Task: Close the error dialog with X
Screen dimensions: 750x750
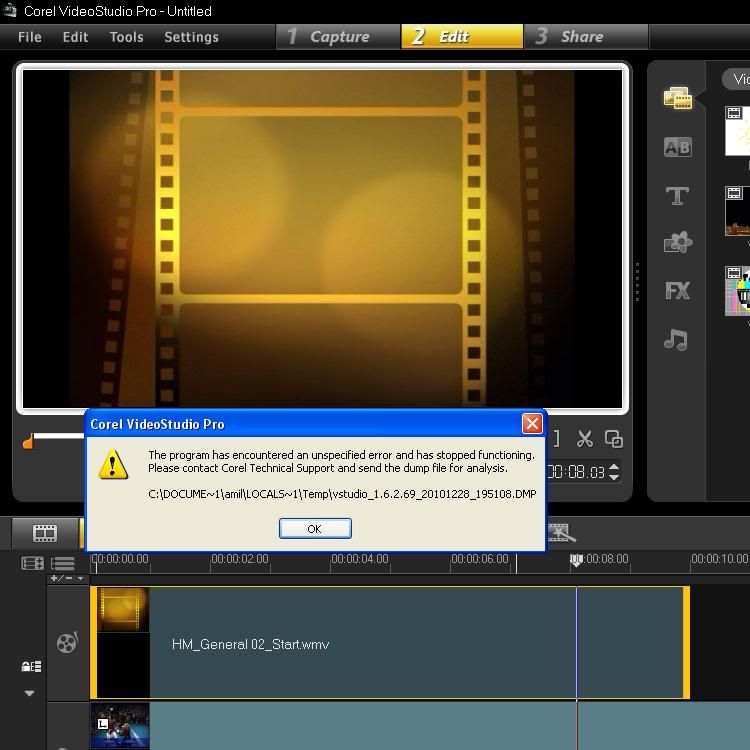Action: pos(532,424)
